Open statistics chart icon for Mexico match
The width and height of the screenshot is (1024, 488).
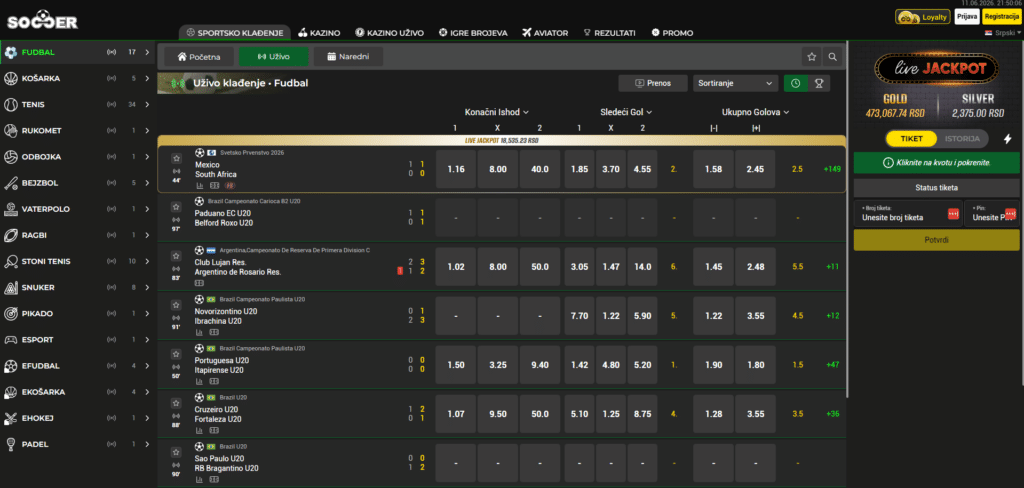pyautogui.click(x=200, y=186)
